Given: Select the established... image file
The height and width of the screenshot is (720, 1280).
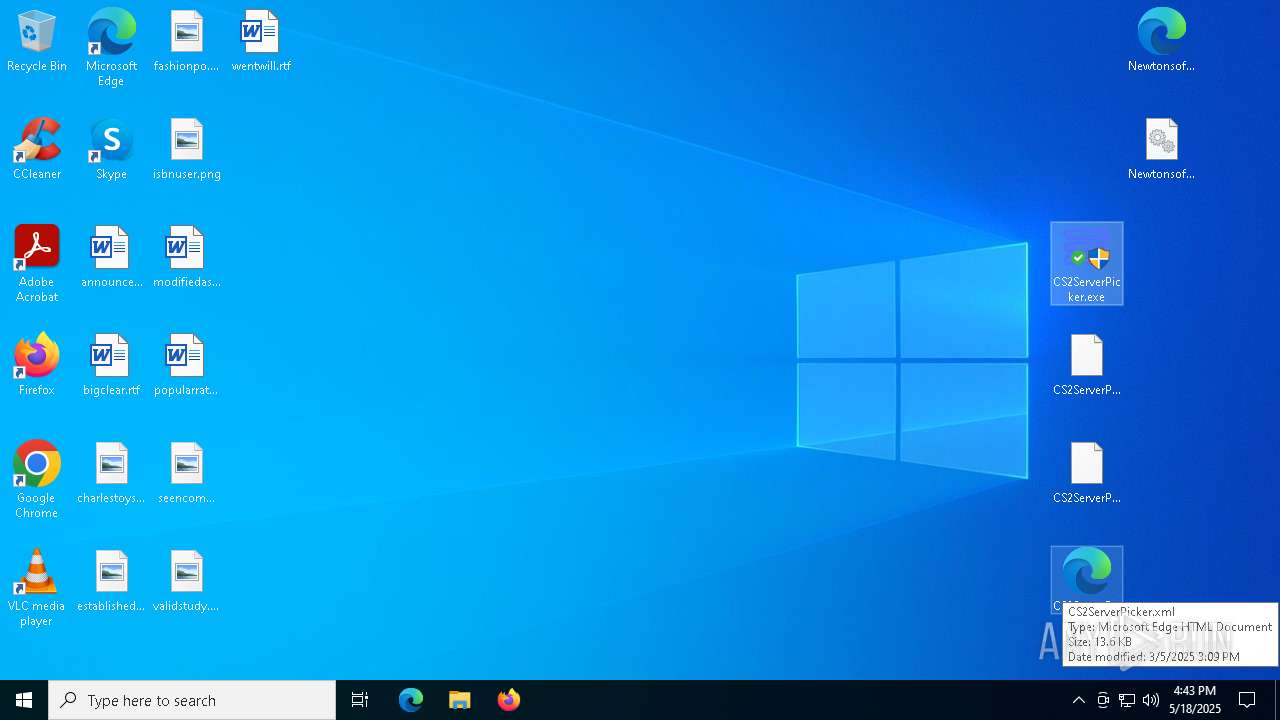Looking at the screenshot, I should point(111,582).
